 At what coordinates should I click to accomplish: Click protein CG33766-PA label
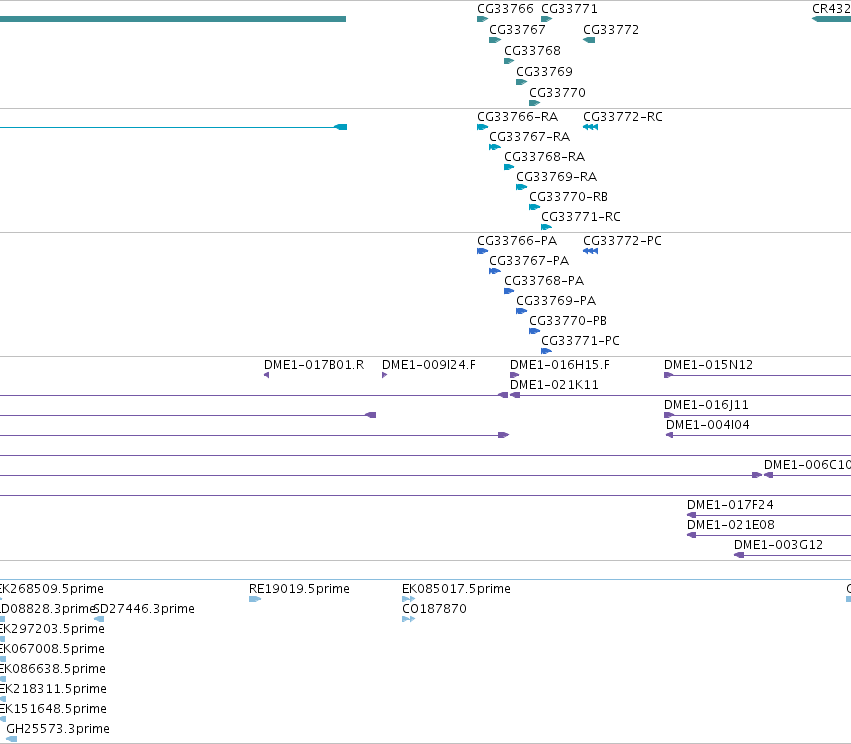coord(517,241)
